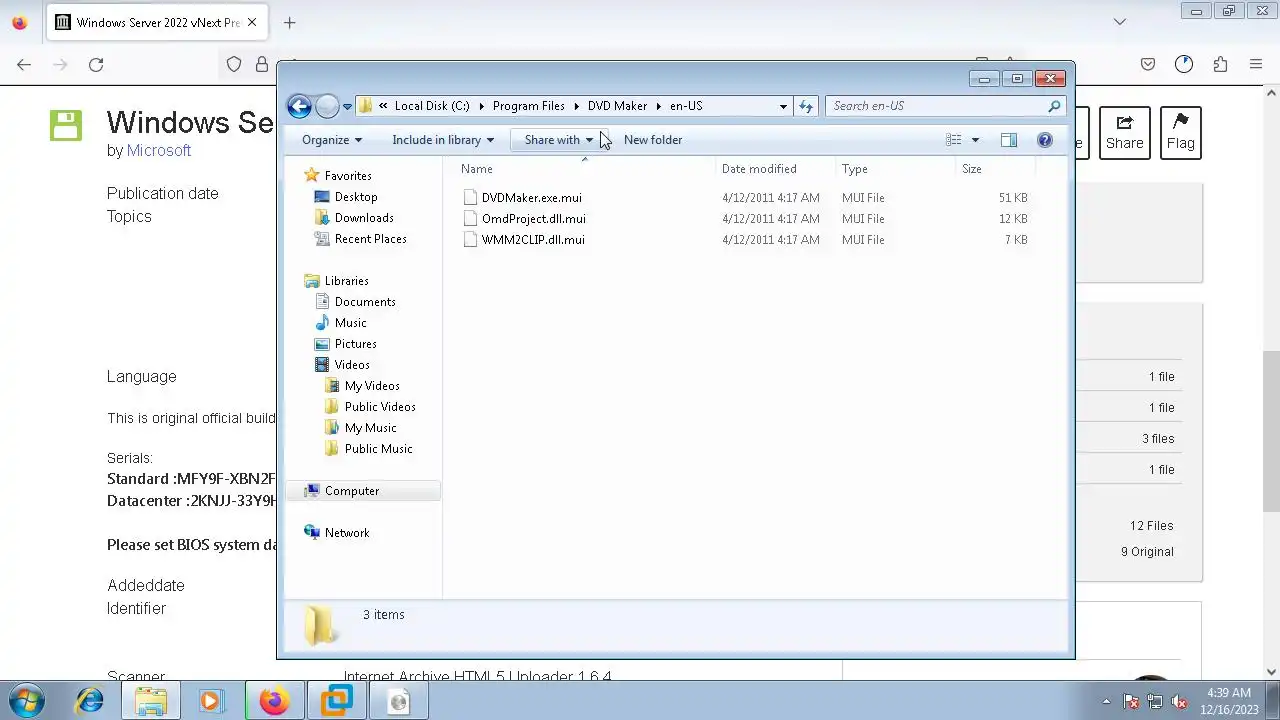Click the Explorer Forward arrow button
The image size is (1280, 720).
(327, 106)
